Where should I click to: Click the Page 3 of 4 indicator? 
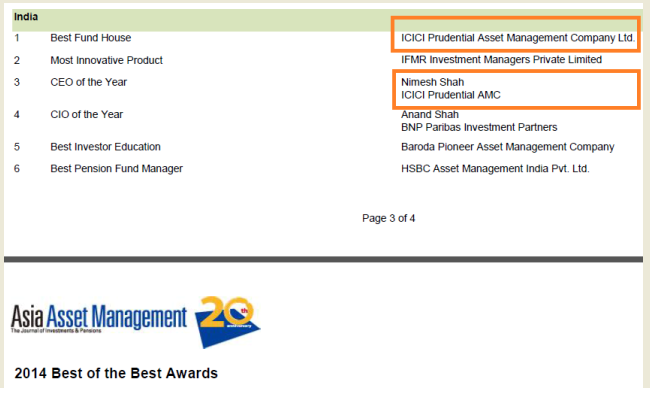389,219
